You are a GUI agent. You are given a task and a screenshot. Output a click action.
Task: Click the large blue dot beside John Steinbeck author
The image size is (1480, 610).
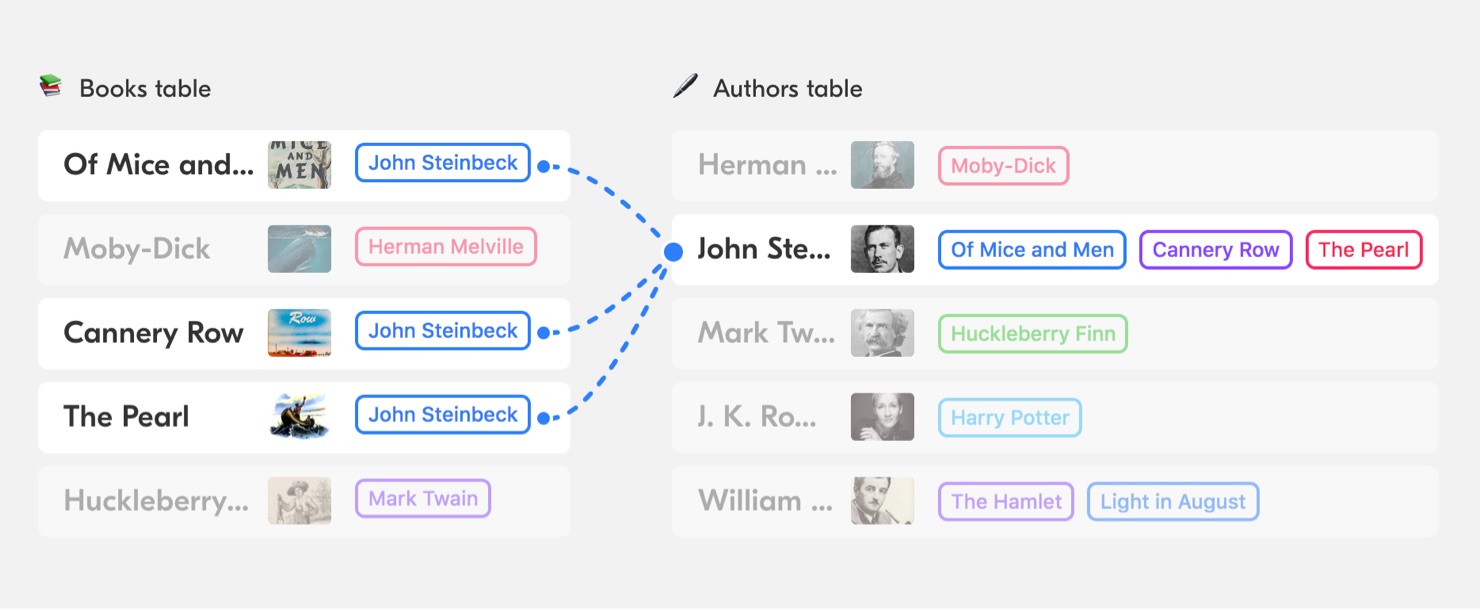674,252
